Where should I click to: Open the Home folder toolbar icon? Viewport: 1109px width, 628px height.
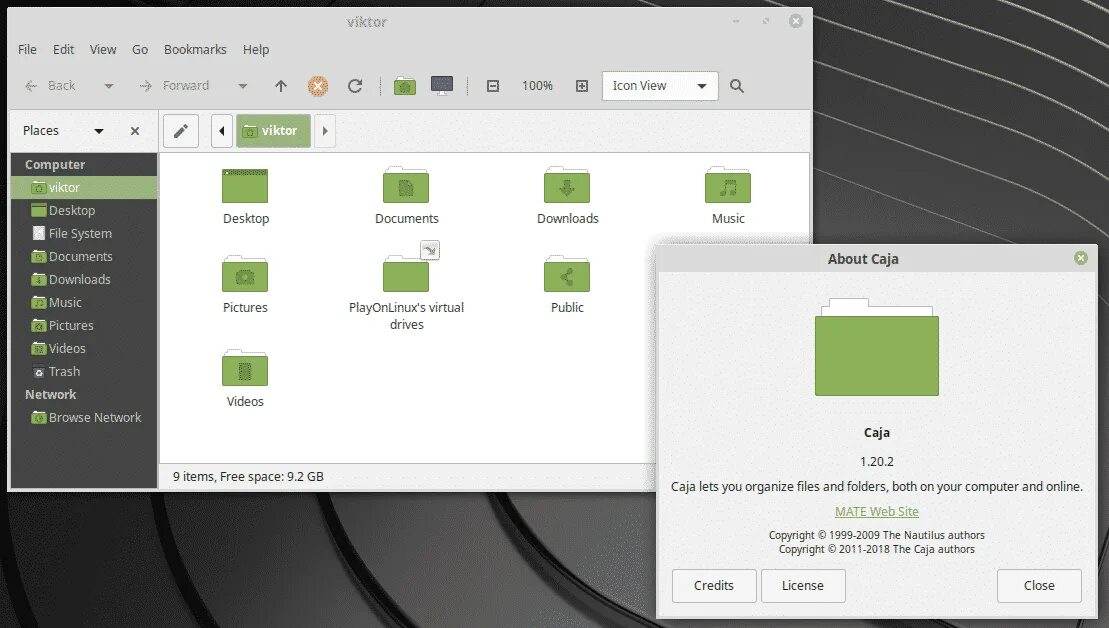(x=405, y=86)
